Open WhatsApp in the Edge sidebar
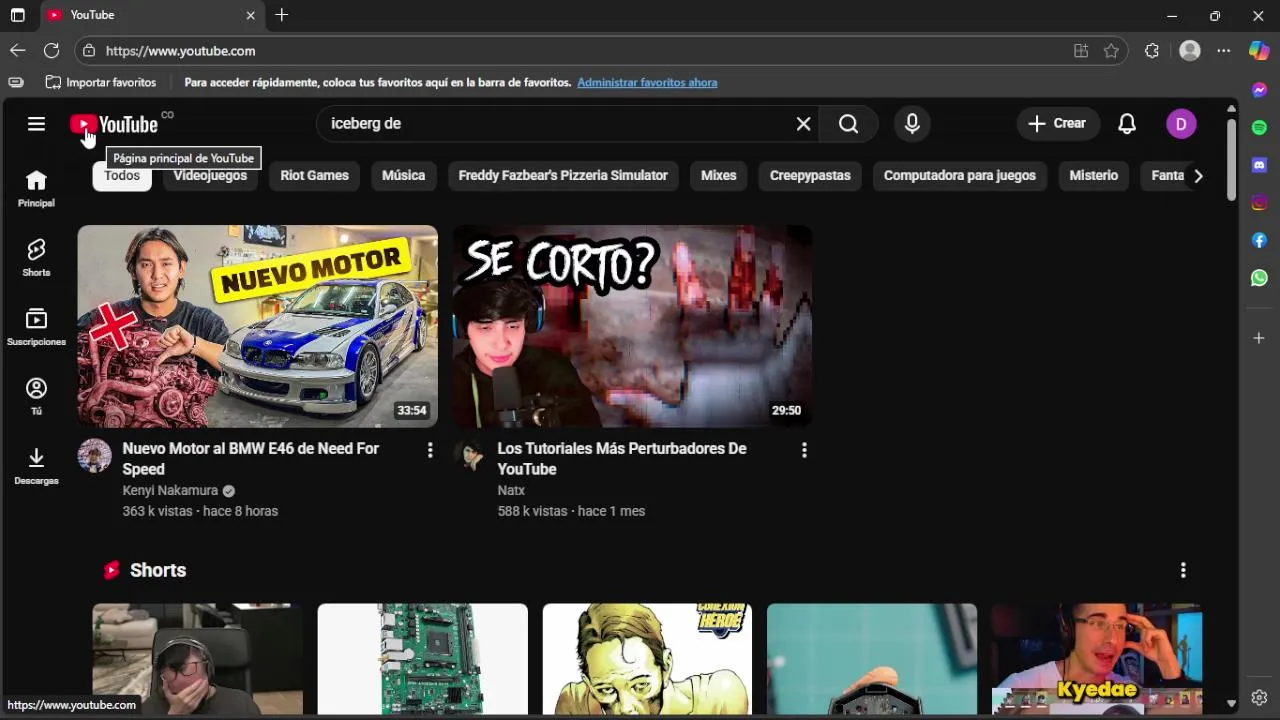The width and height of the screenshot is (1280, 720). coord(1259,278)
